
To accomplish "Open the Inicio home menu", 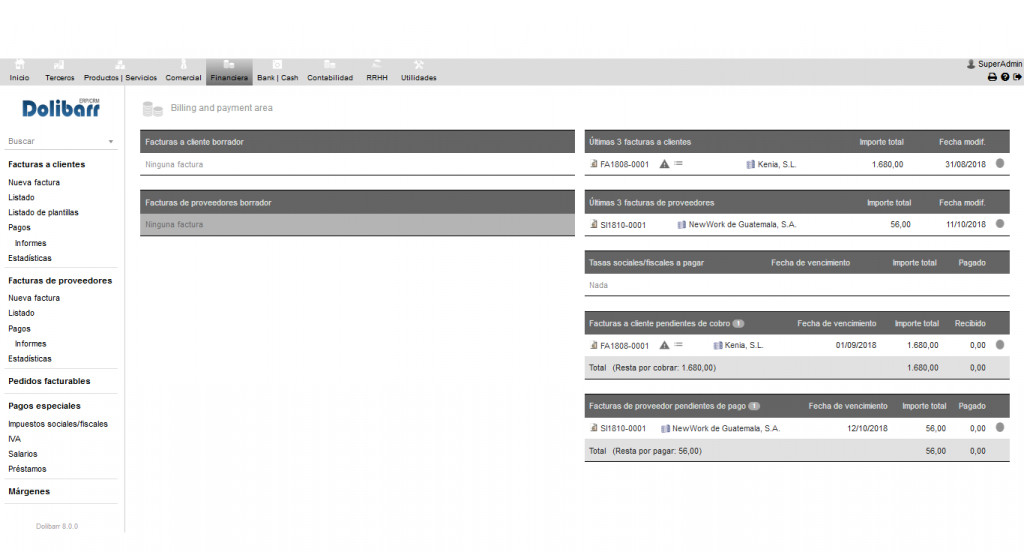I will pos(20,71).
